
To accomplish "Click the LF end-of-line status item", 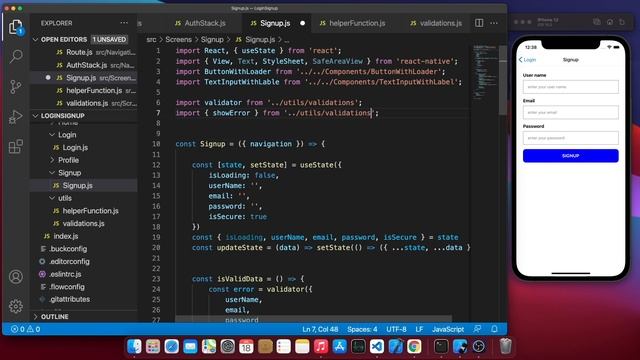I will coord(419,329).
